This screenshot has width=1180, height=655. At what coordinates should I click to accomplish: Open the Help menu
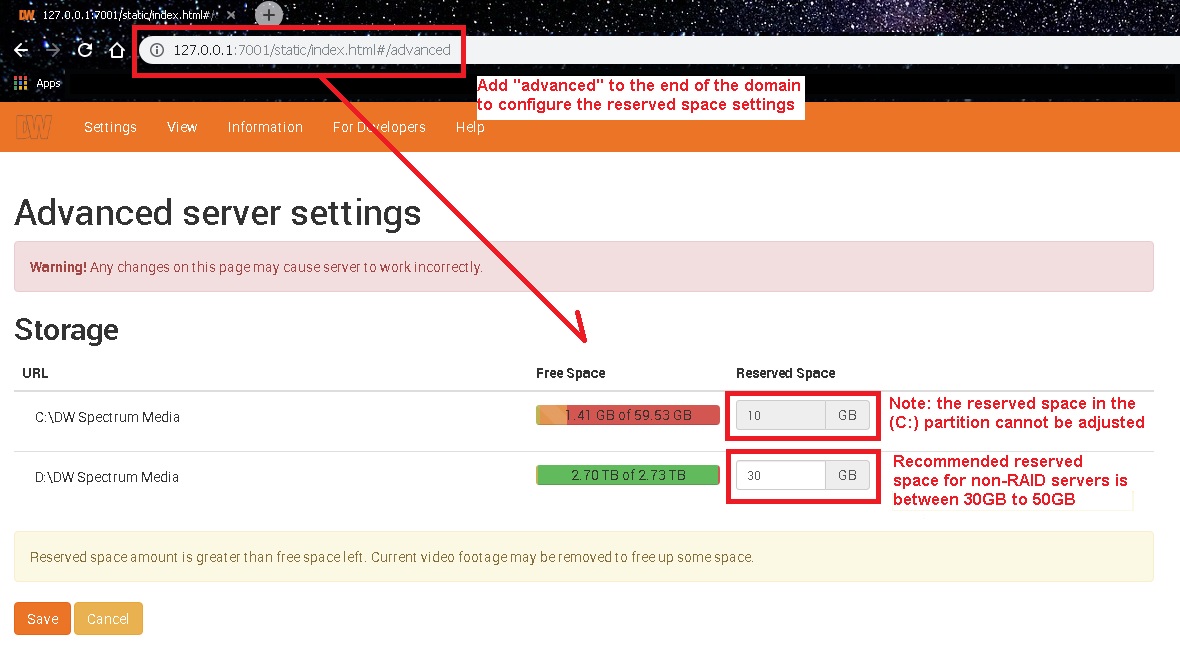click(470, 127)
